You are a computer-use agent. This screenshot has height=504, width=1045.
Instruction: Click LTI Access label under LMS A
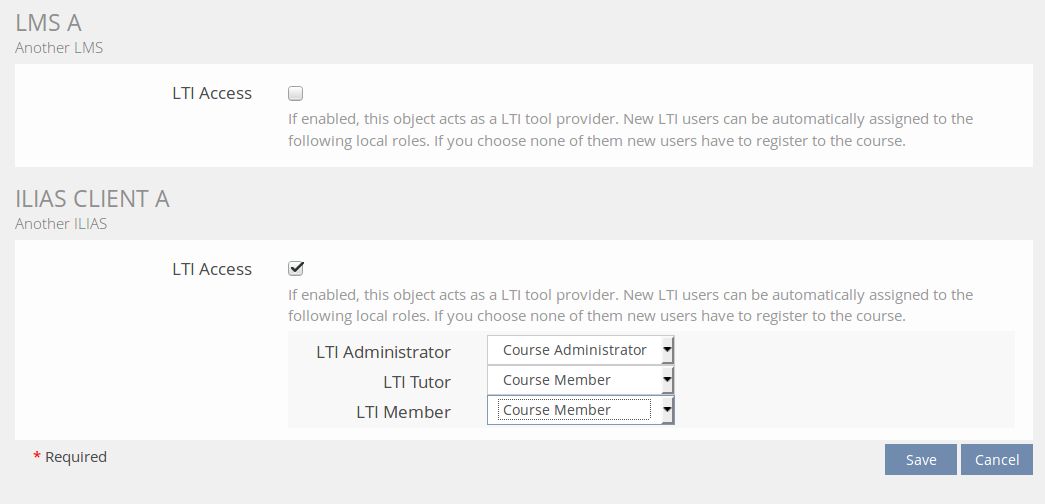click(212, 94)
